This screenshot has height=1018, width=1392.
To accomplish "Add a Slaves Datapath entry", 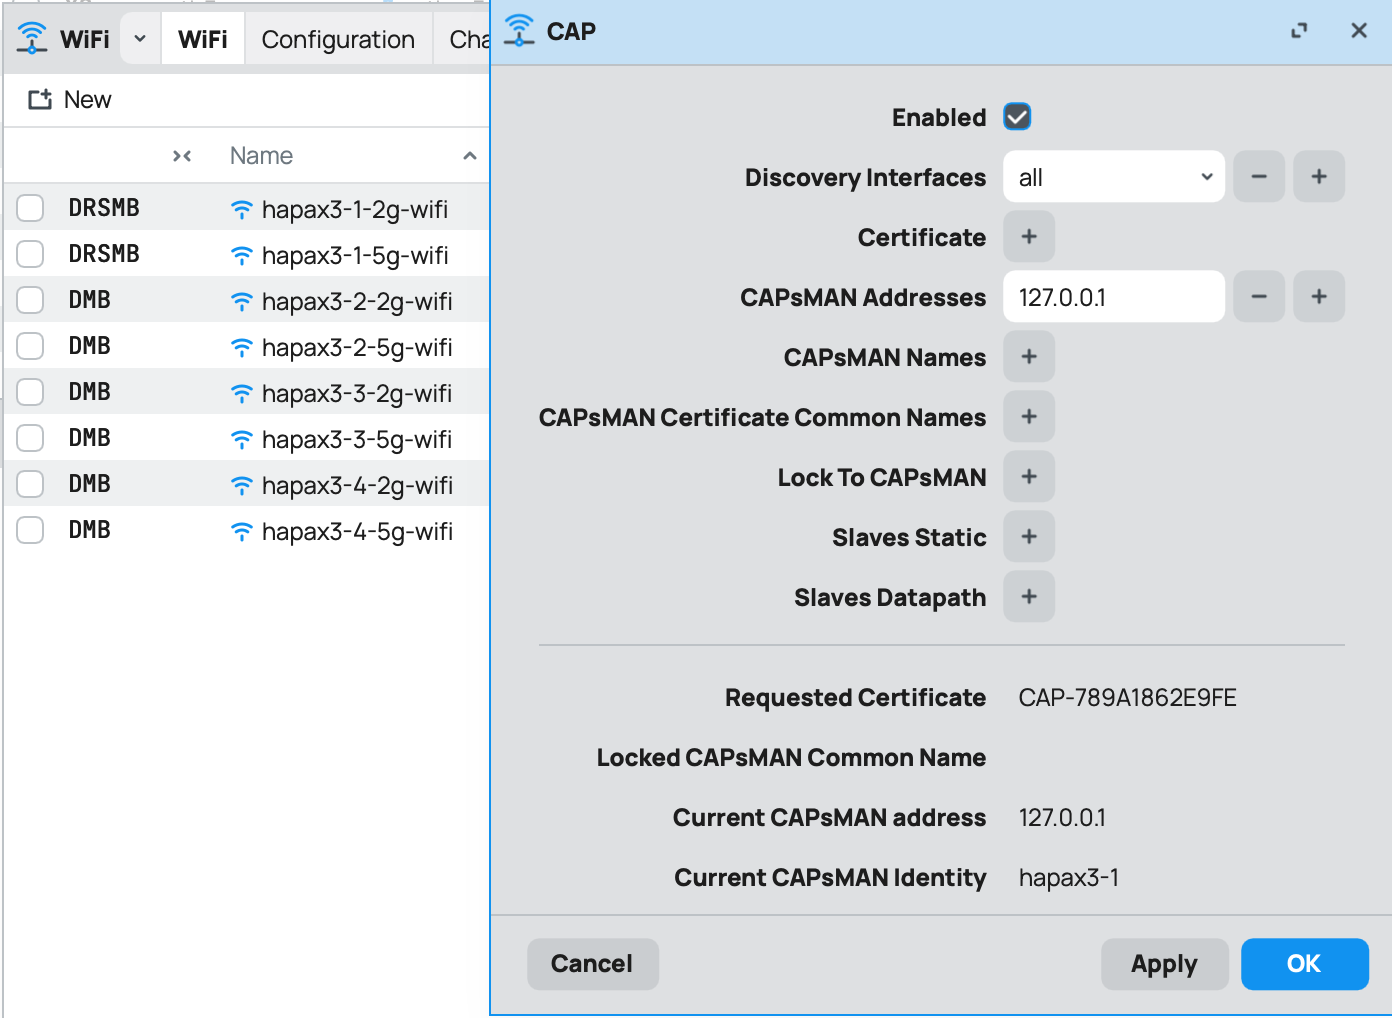I will pyautogui.click(x=1028, y=597).
